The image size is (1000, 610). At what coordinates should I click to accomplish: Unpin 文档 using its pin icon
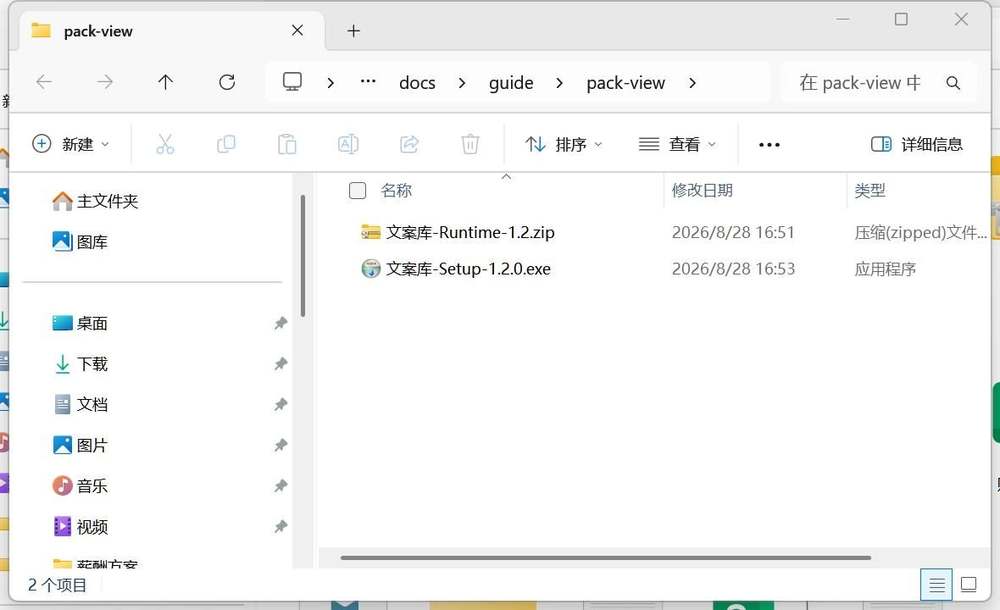click(281, 404)
